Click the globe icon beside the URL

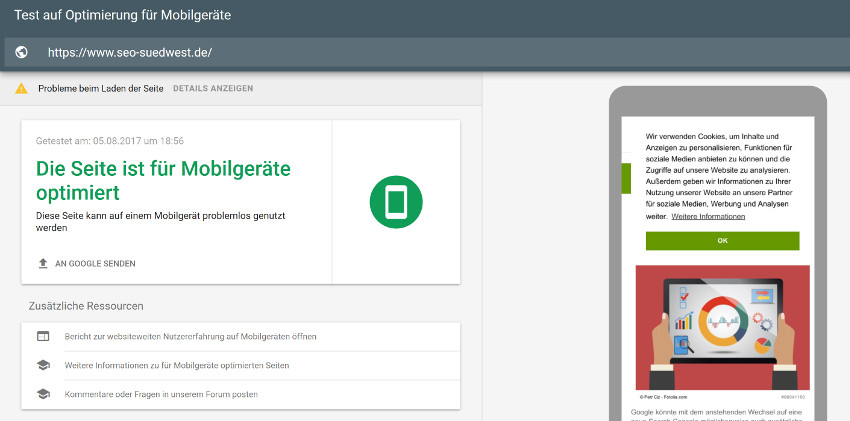(22, 53)
